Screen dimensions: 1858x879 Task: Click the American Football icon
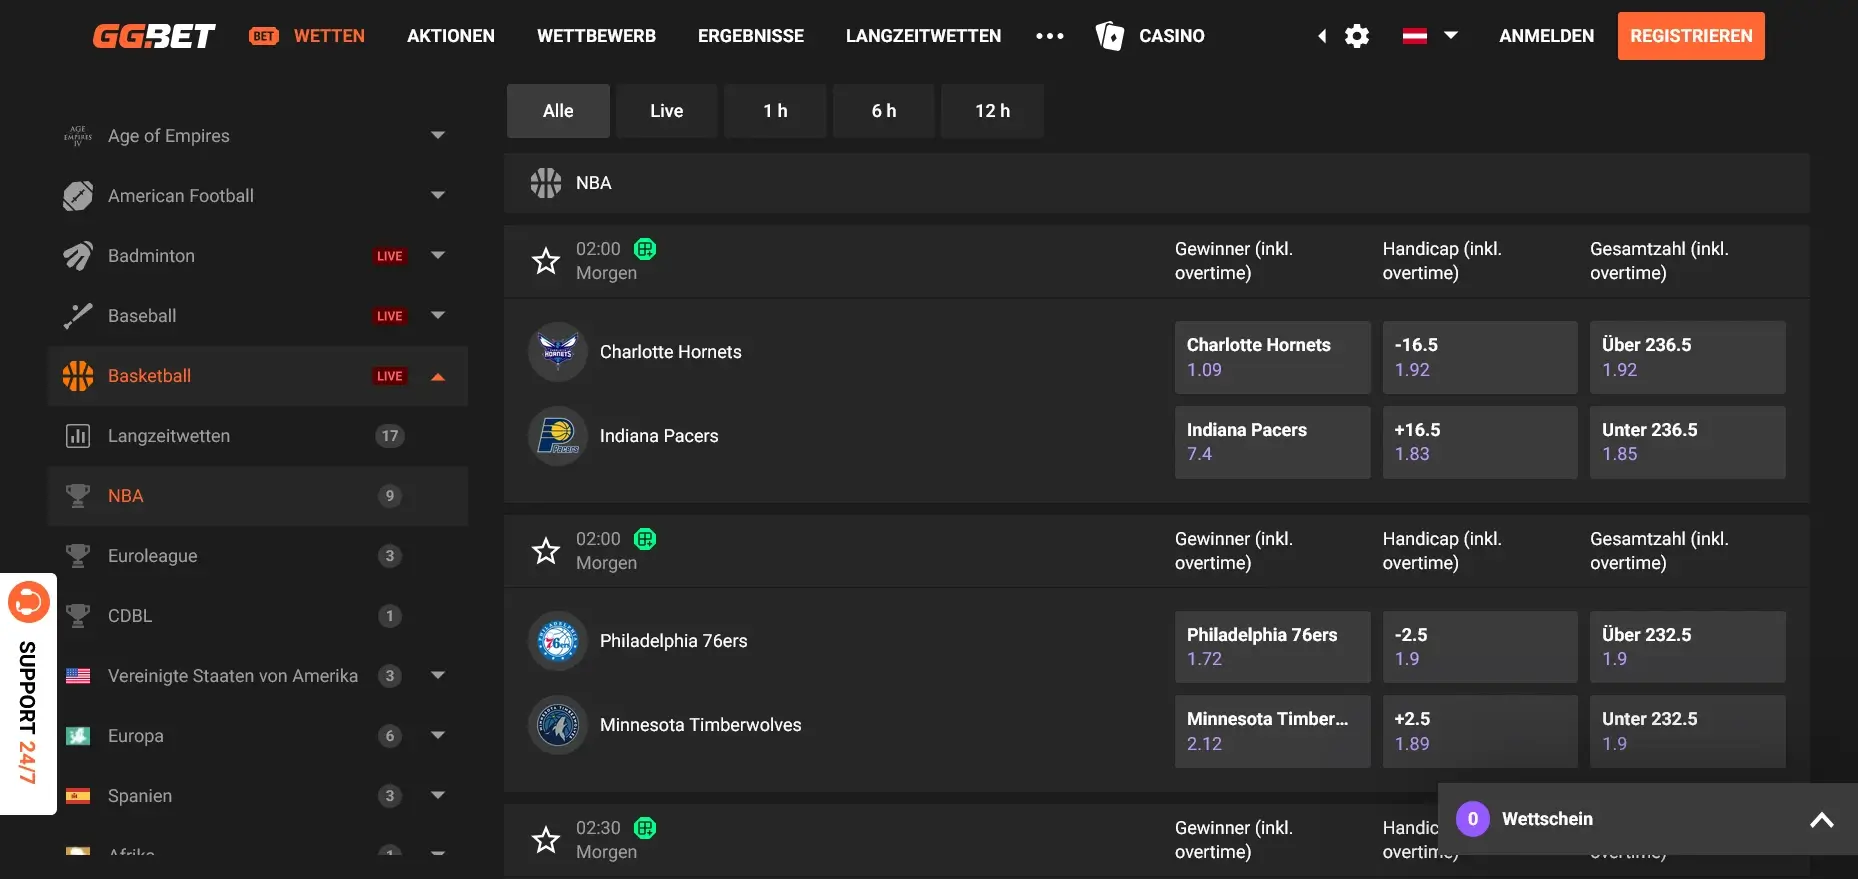78,196
